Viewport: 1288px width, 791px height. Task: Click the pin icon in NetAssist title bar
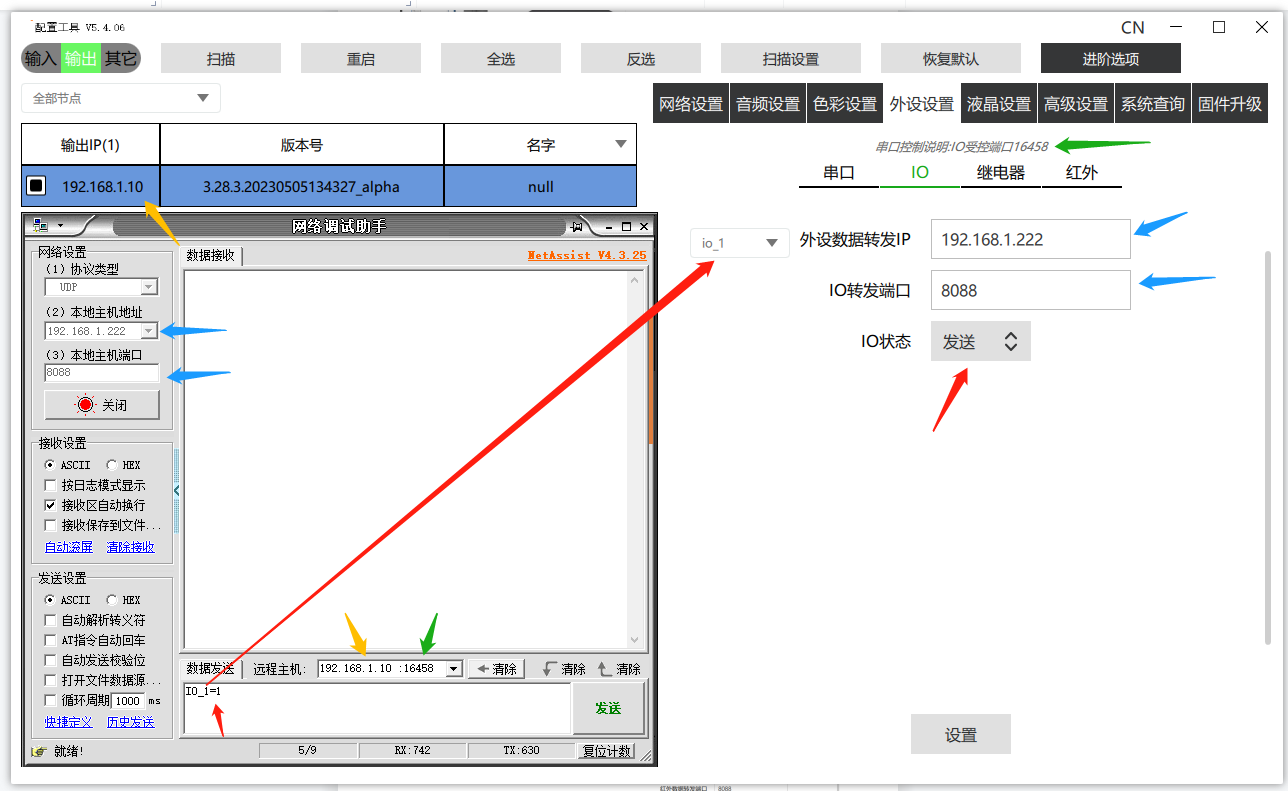tap(576, 226)
